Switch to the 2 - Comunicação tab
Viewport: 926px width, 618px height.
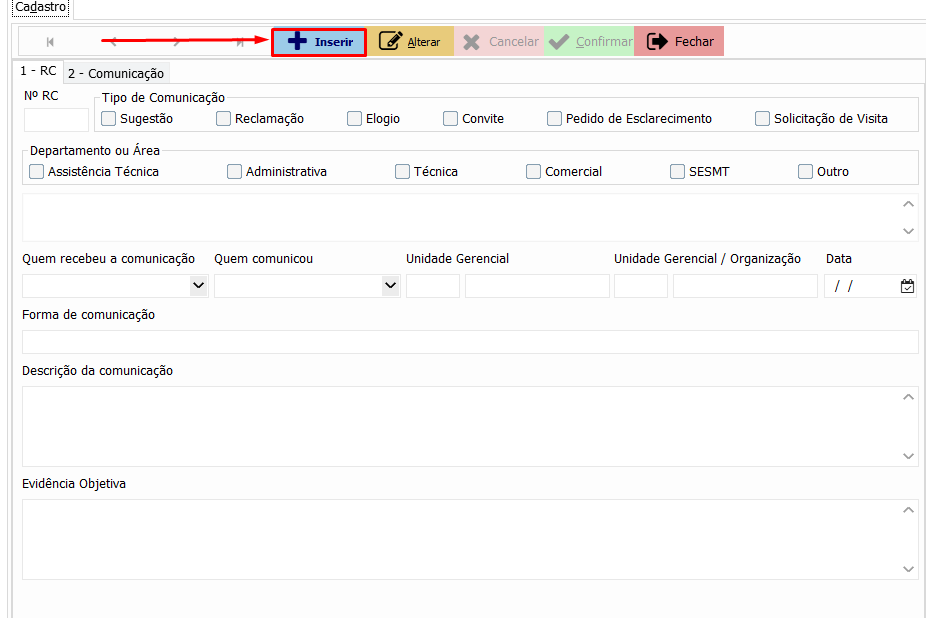[115, 73]
